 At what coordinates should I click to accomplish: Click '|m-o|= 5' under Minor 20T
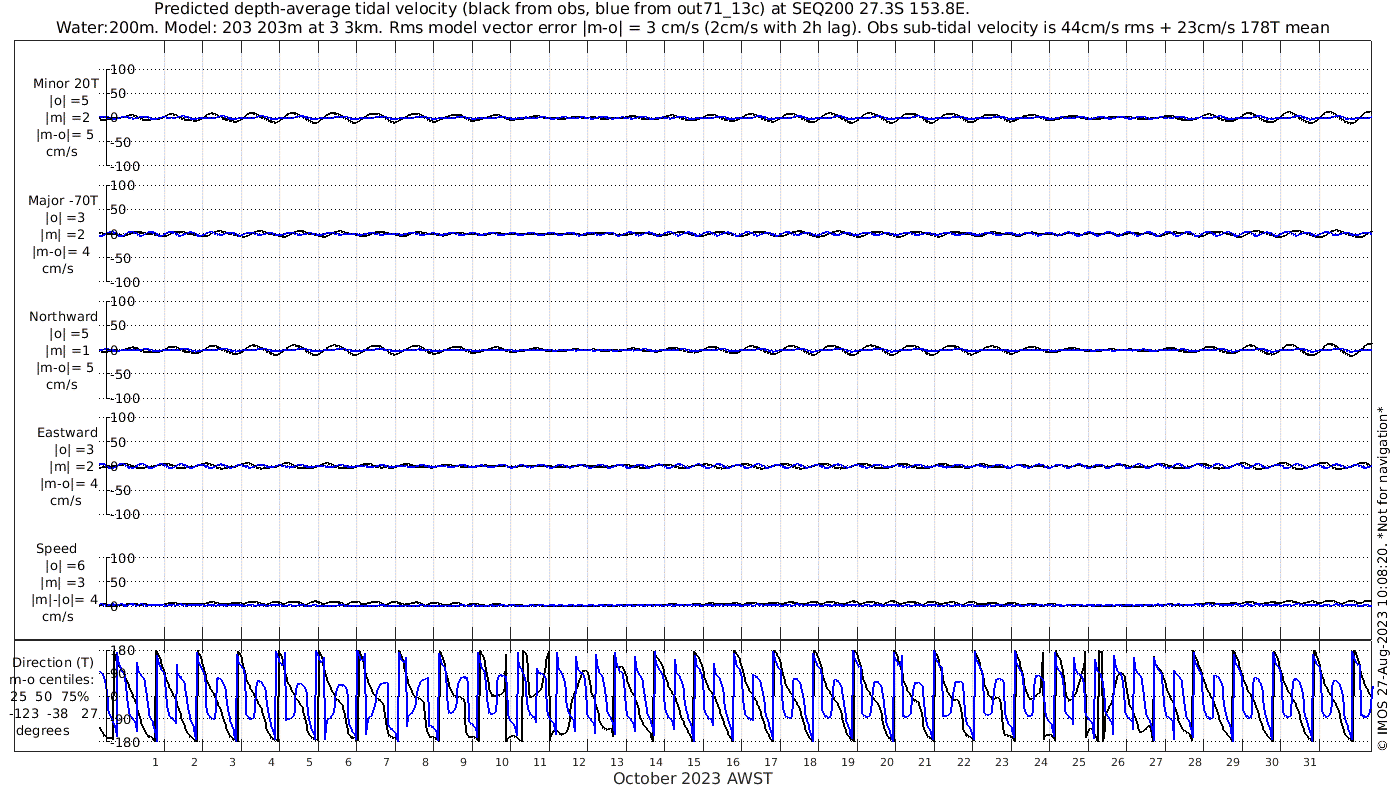point(65,134)
